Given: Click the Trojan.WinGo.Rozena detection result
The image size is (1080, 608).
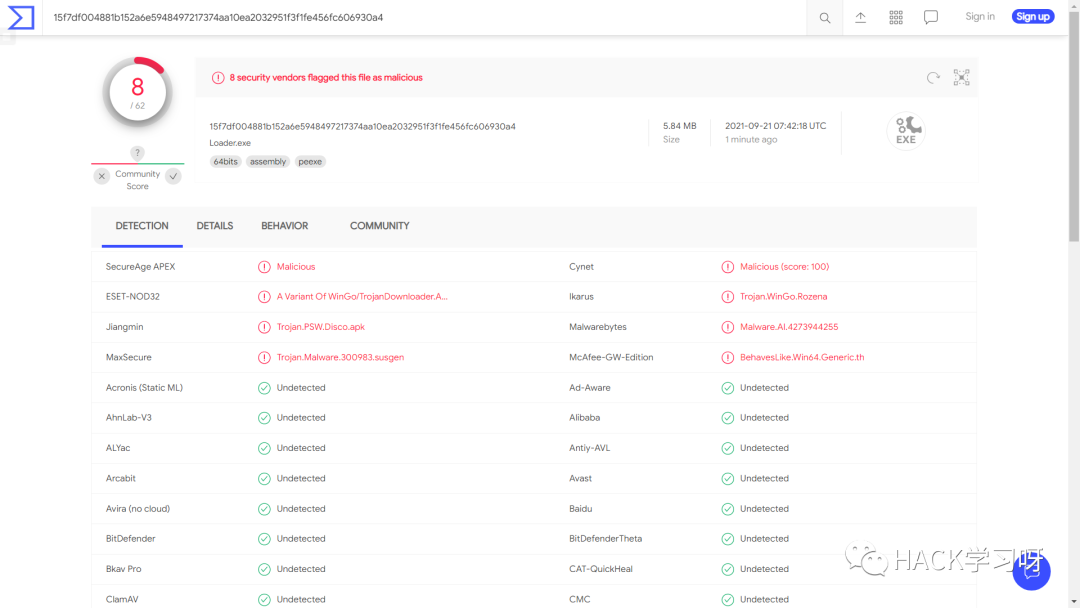Looking at the screenshot, I should (x=784, y=297).
